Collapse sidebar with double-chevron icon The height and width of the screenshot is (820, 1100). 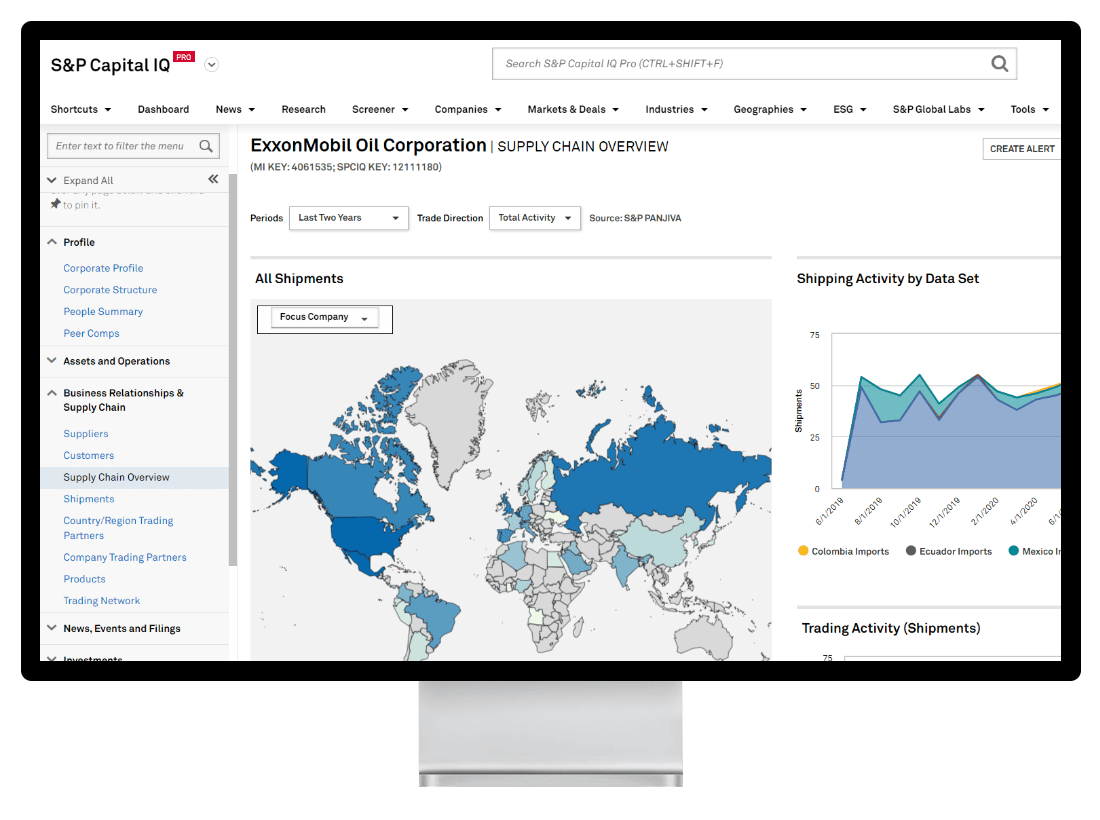pyautogui.click(x=213, y=179)
